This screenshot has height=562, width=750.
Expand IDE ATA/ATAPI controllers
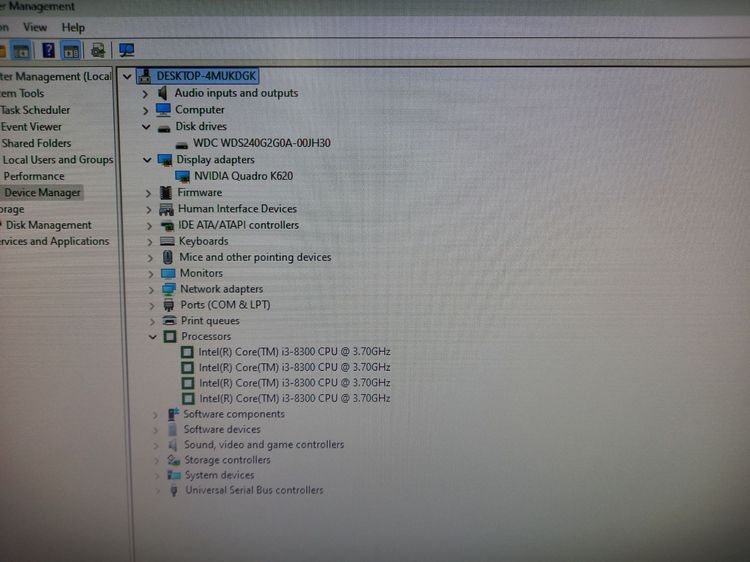coord(149,226)
